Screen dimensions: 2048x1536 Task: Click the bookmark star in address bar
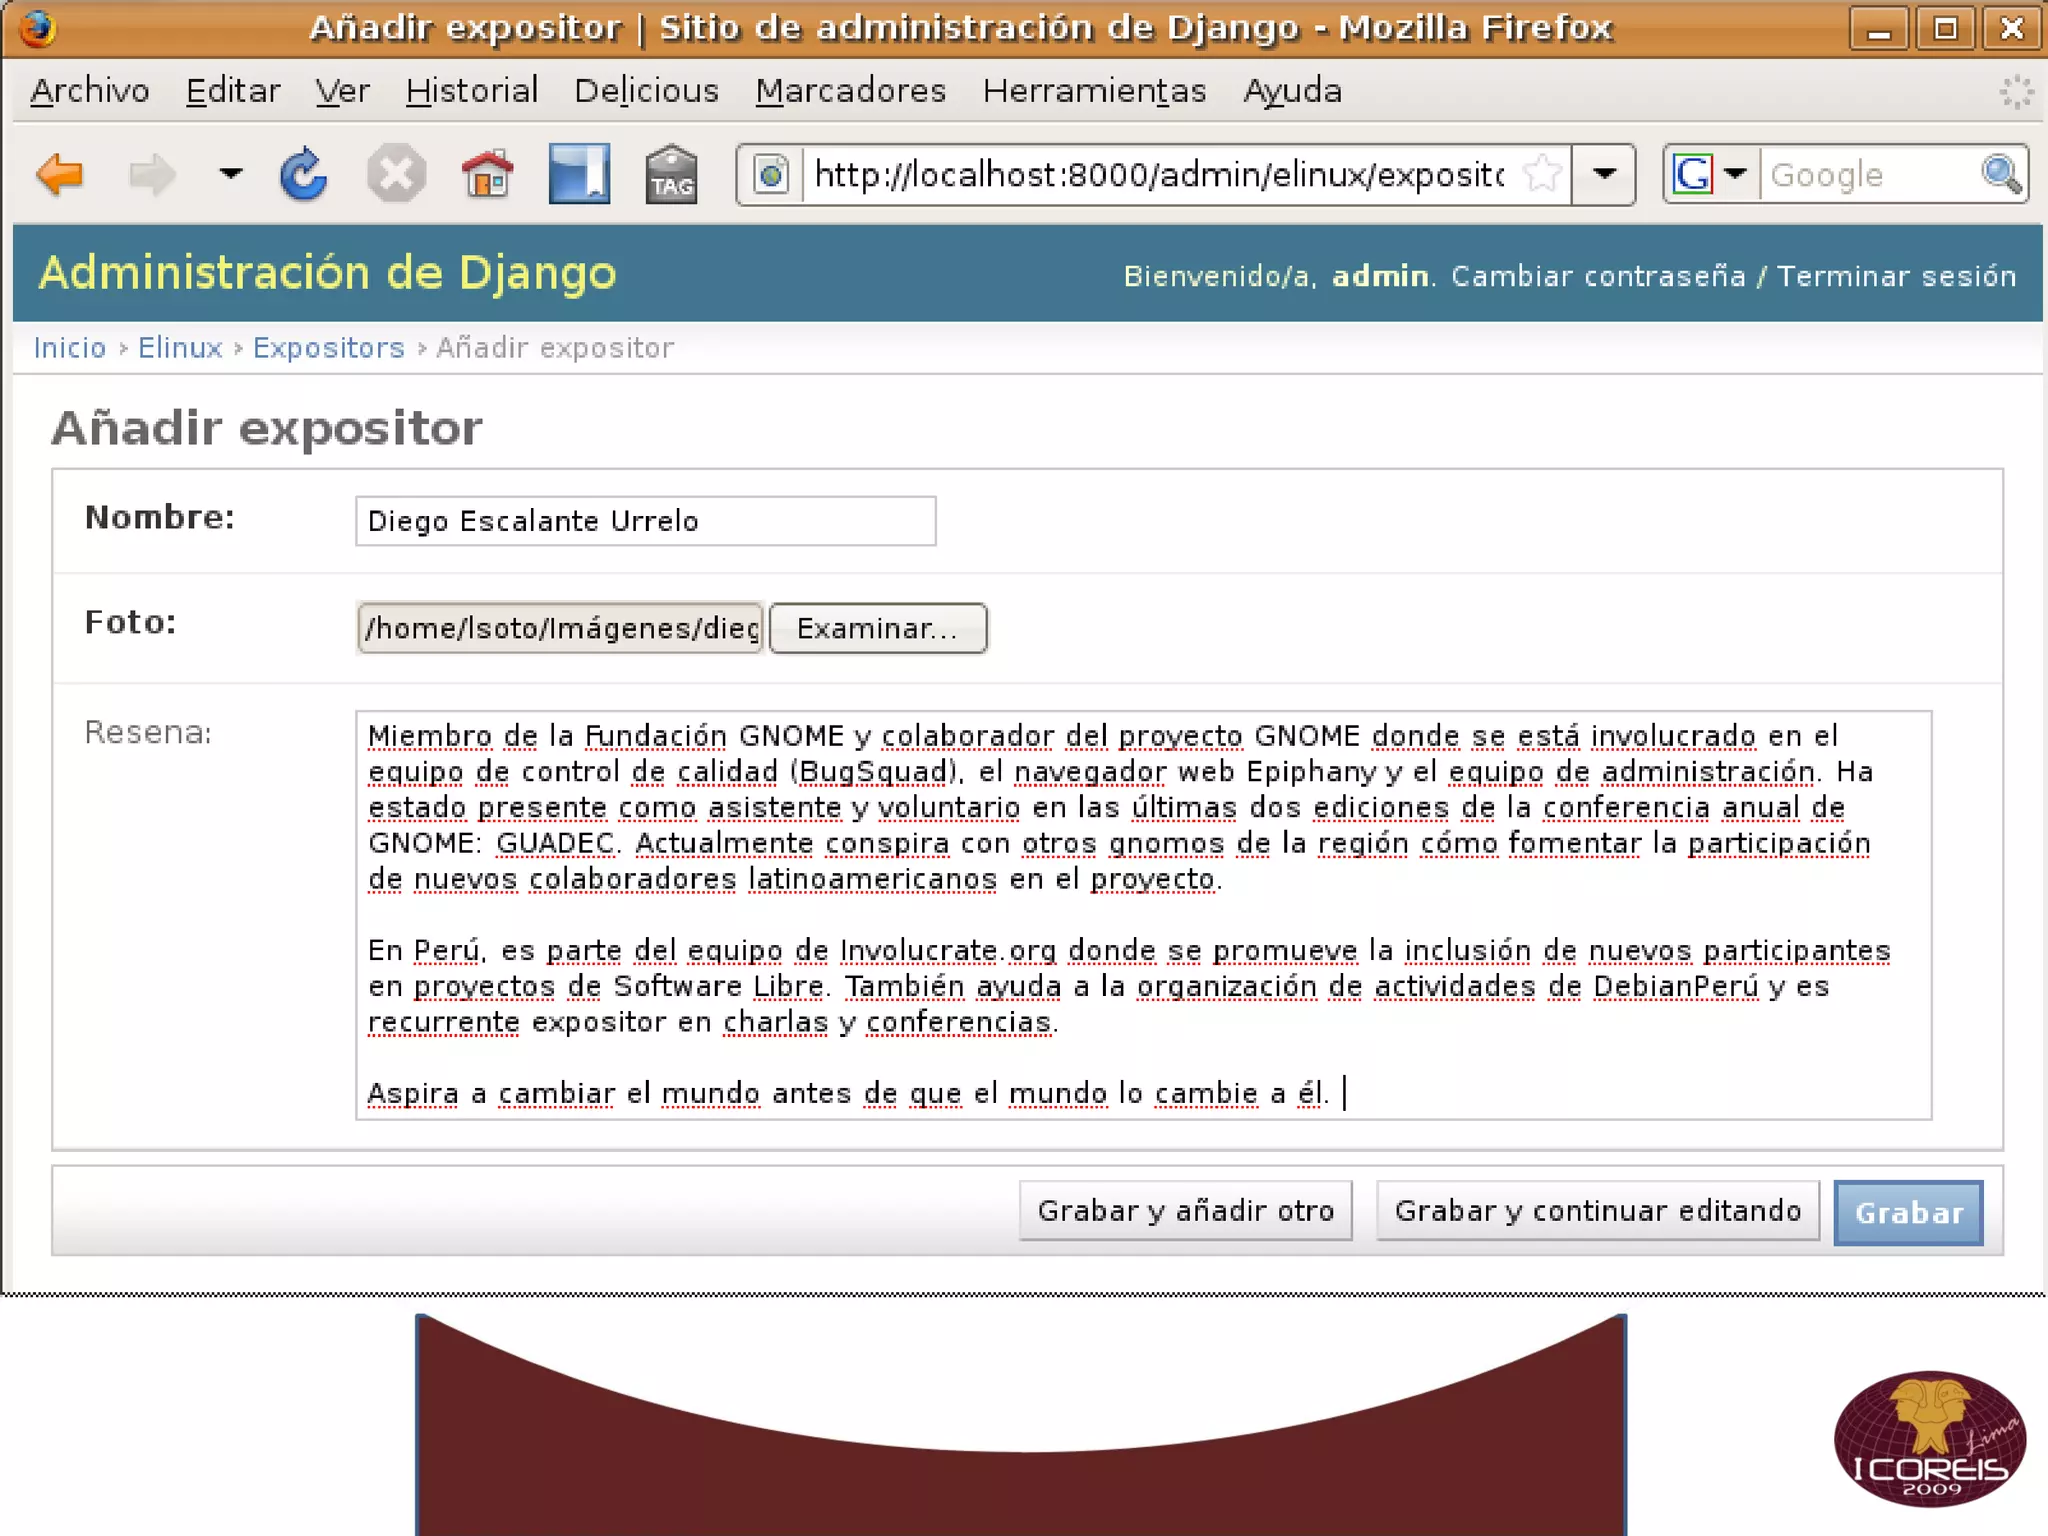1541,175
